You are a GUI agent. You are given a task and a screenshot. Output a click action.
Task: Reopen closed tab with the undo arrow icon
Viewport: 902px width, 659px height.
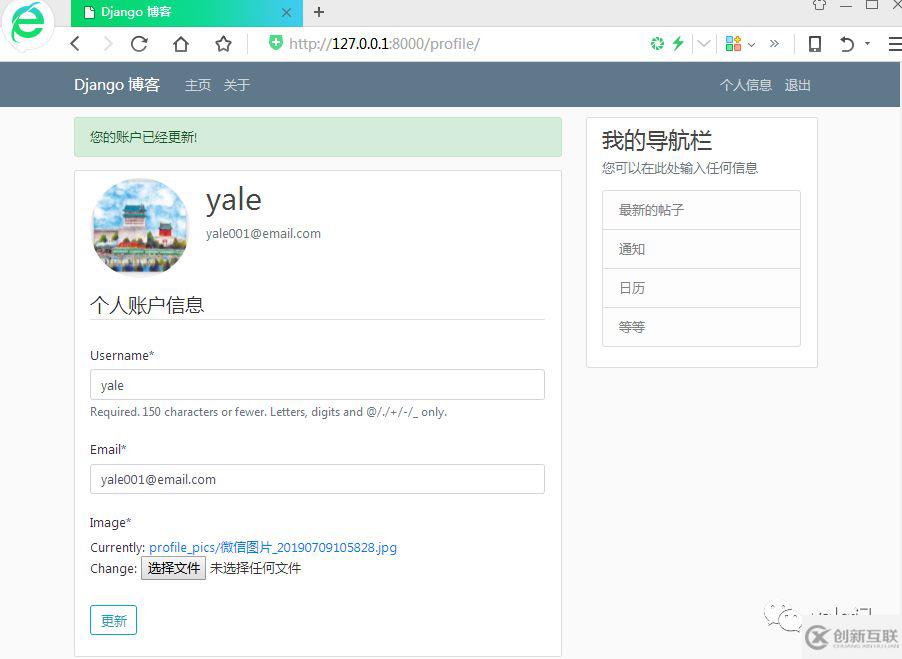click(x=848, y=44)
